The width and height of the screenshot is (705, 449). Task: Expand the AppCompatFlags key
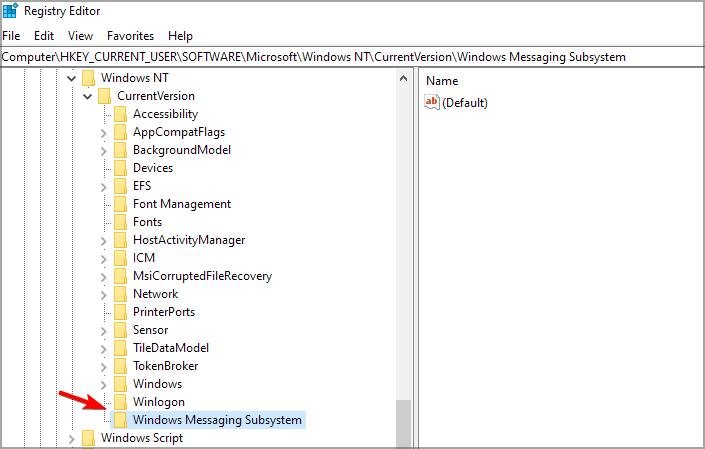pos(104,133)
